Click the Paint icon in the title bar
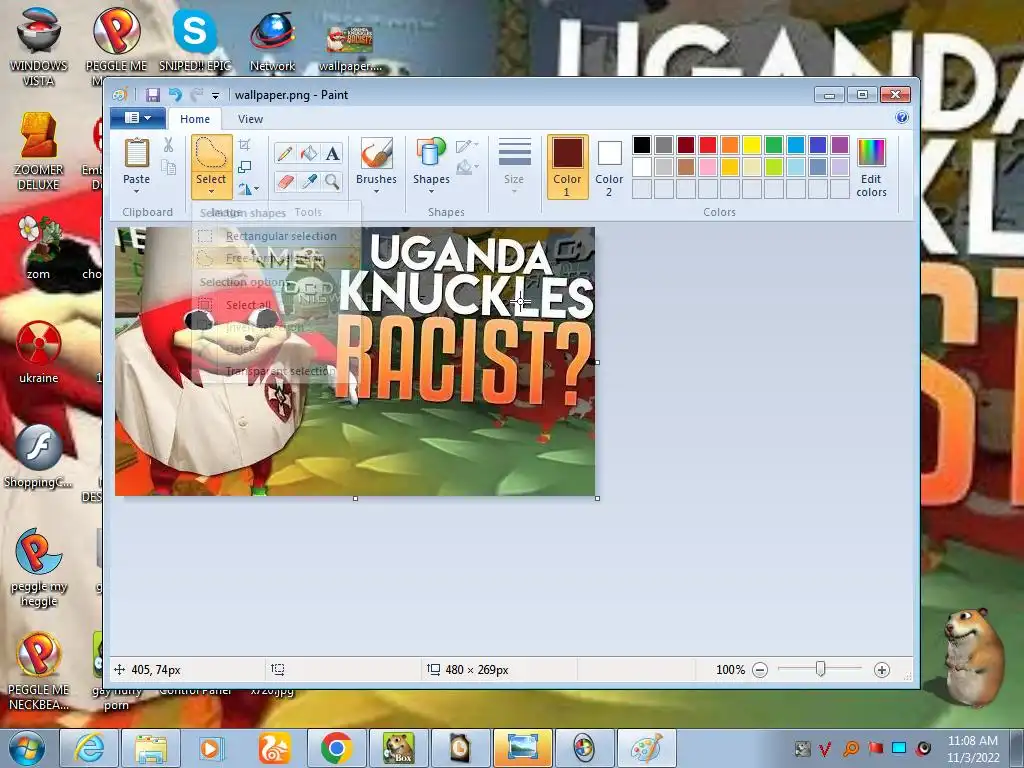This screenshot has width=1024, height=768. (120, 95)
